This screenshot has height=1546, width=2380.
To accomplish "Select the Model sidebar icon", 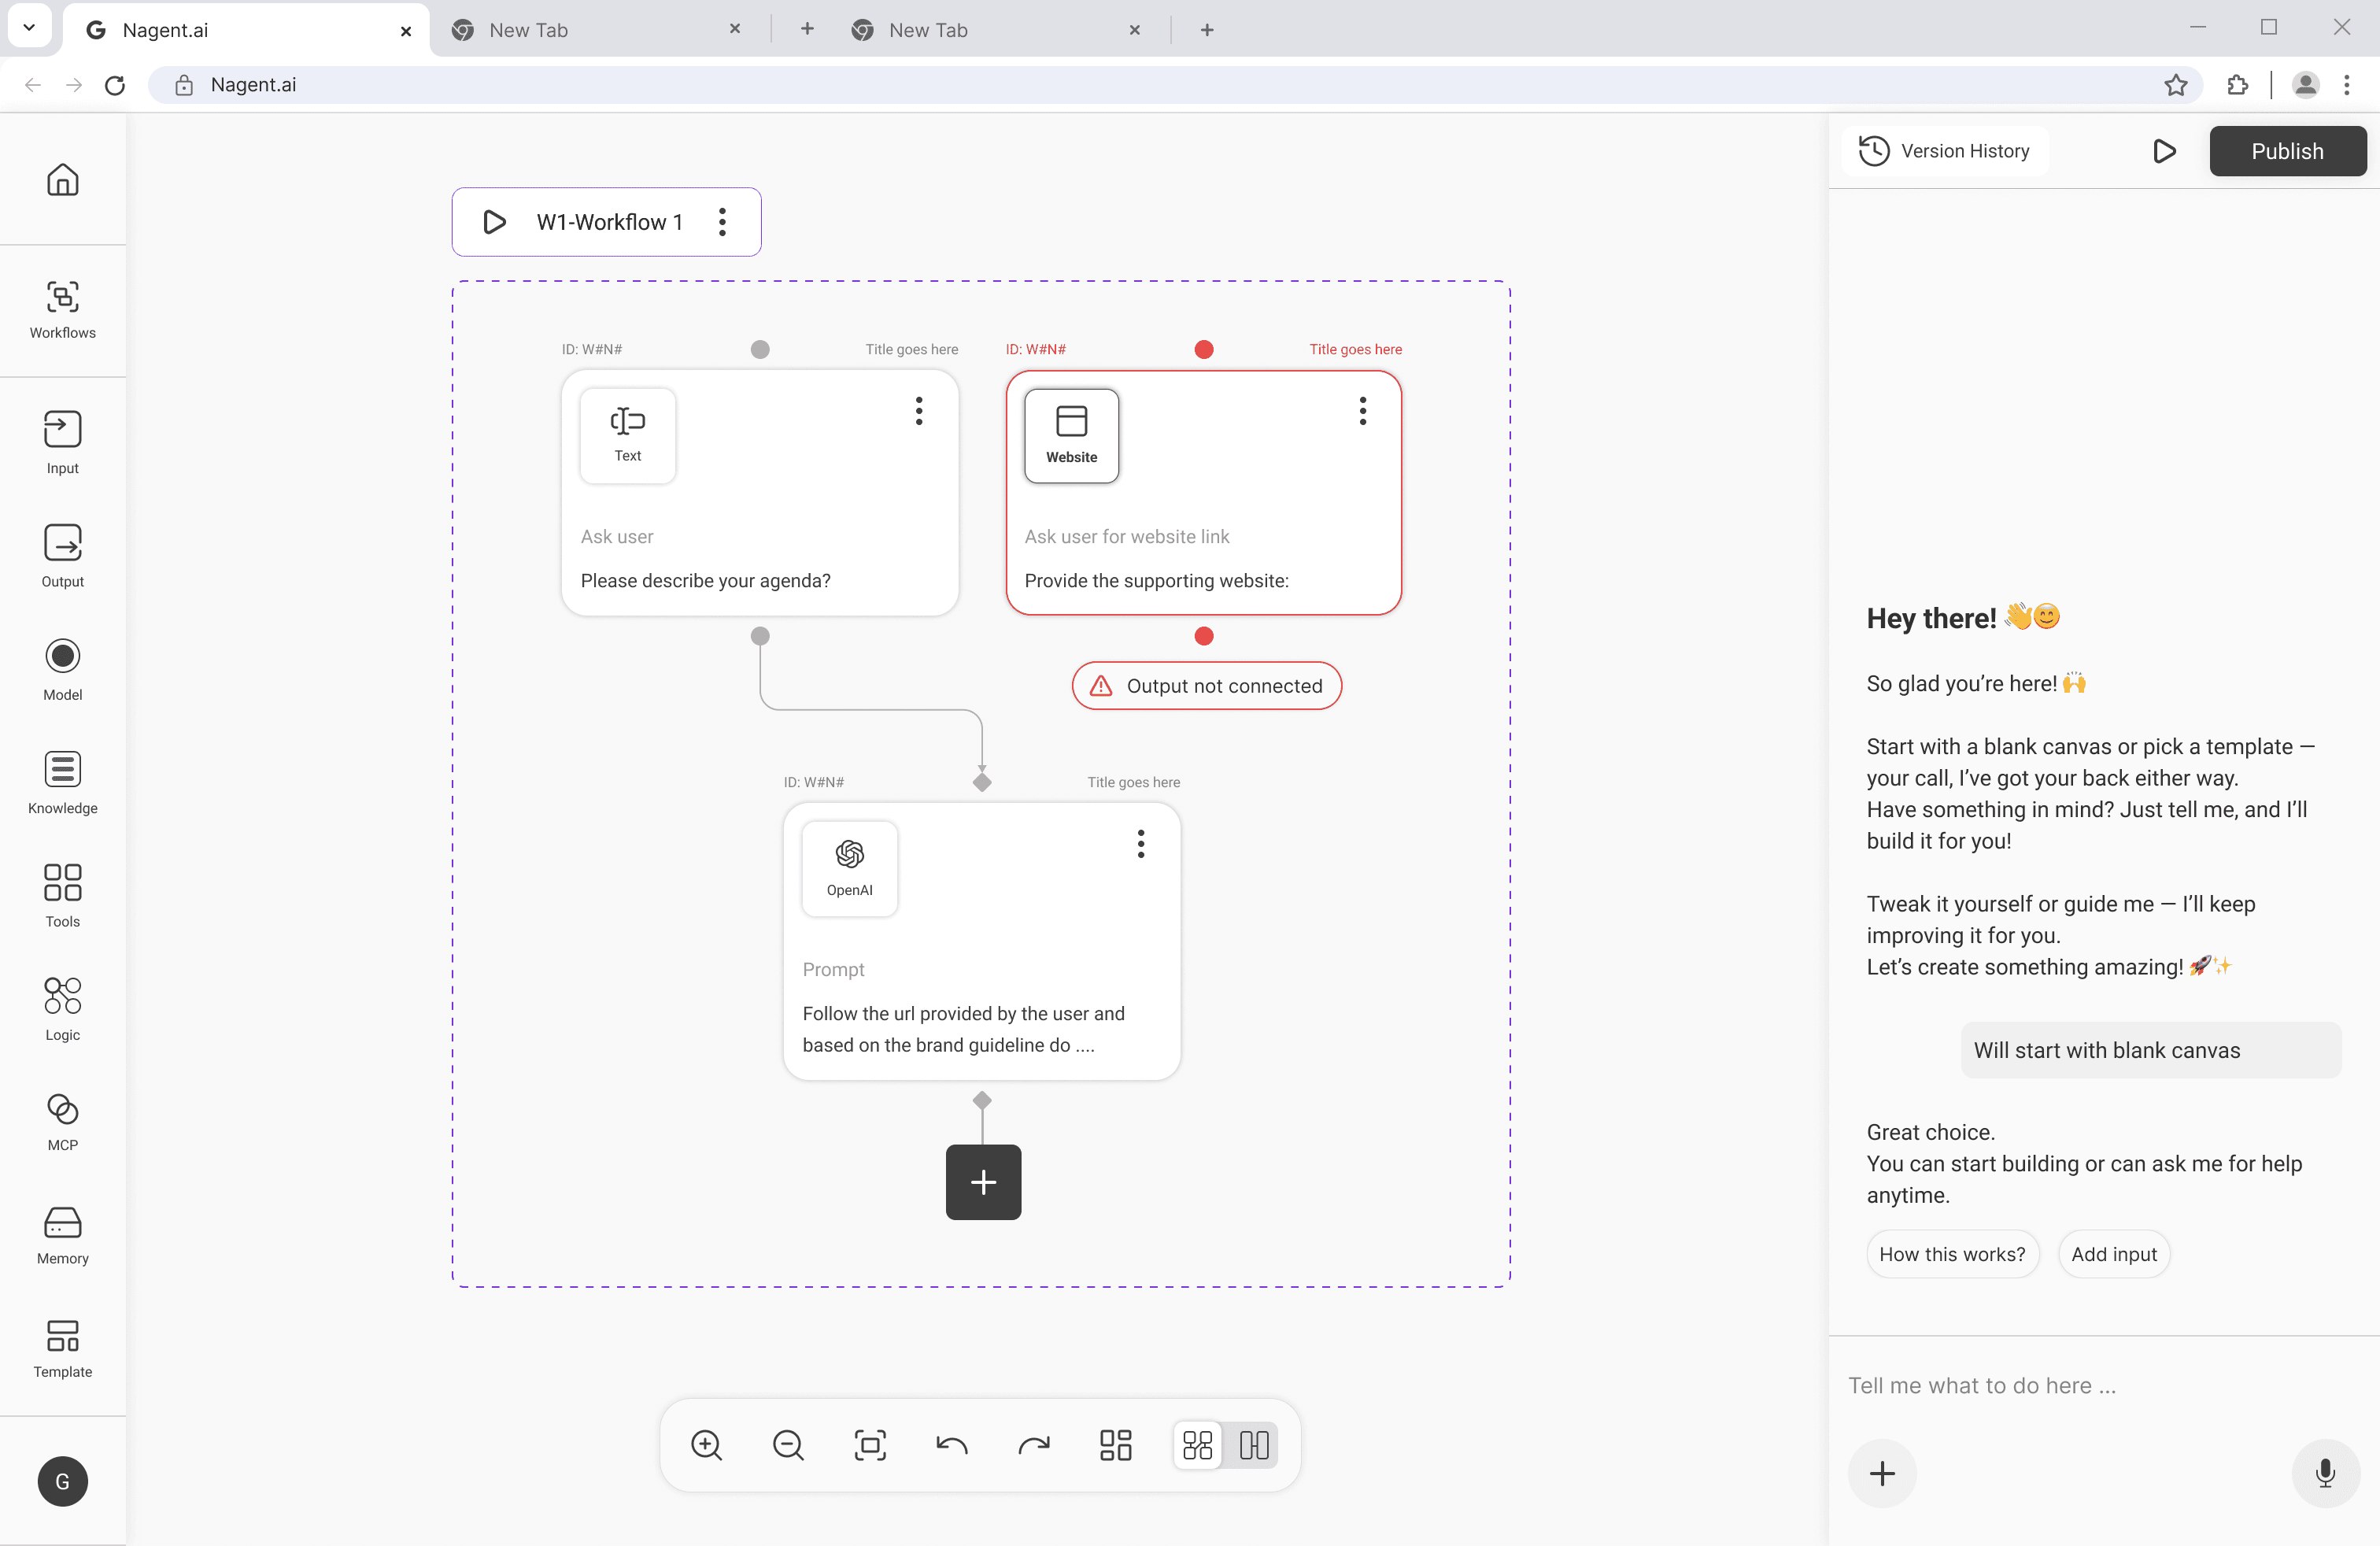I will pyautogui.click(x=62, y=669).
